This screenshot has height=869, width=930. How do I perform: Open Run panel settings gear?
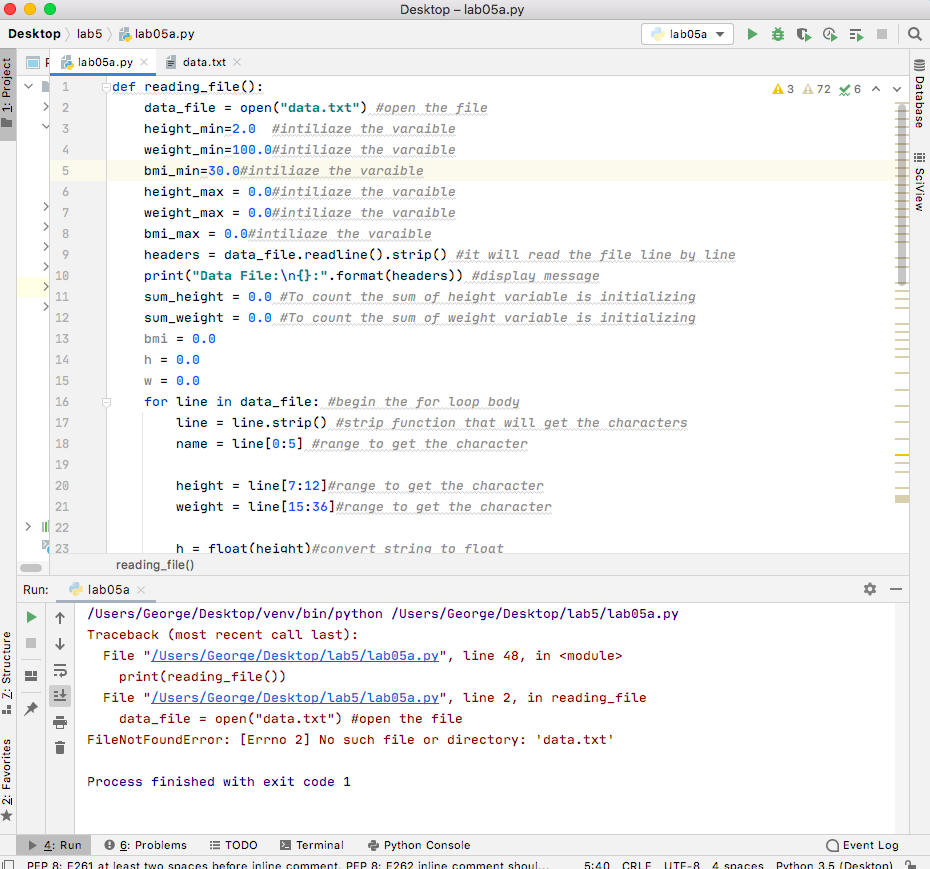pyautogui.click(x=869, y=590)
